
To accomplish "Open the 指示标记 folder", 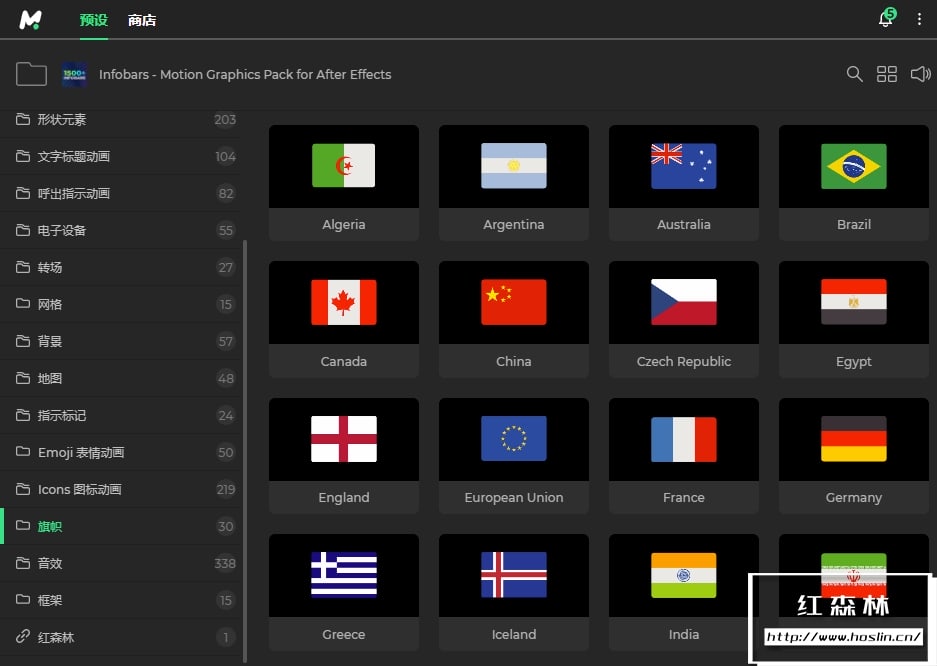I will click(121, 416).
